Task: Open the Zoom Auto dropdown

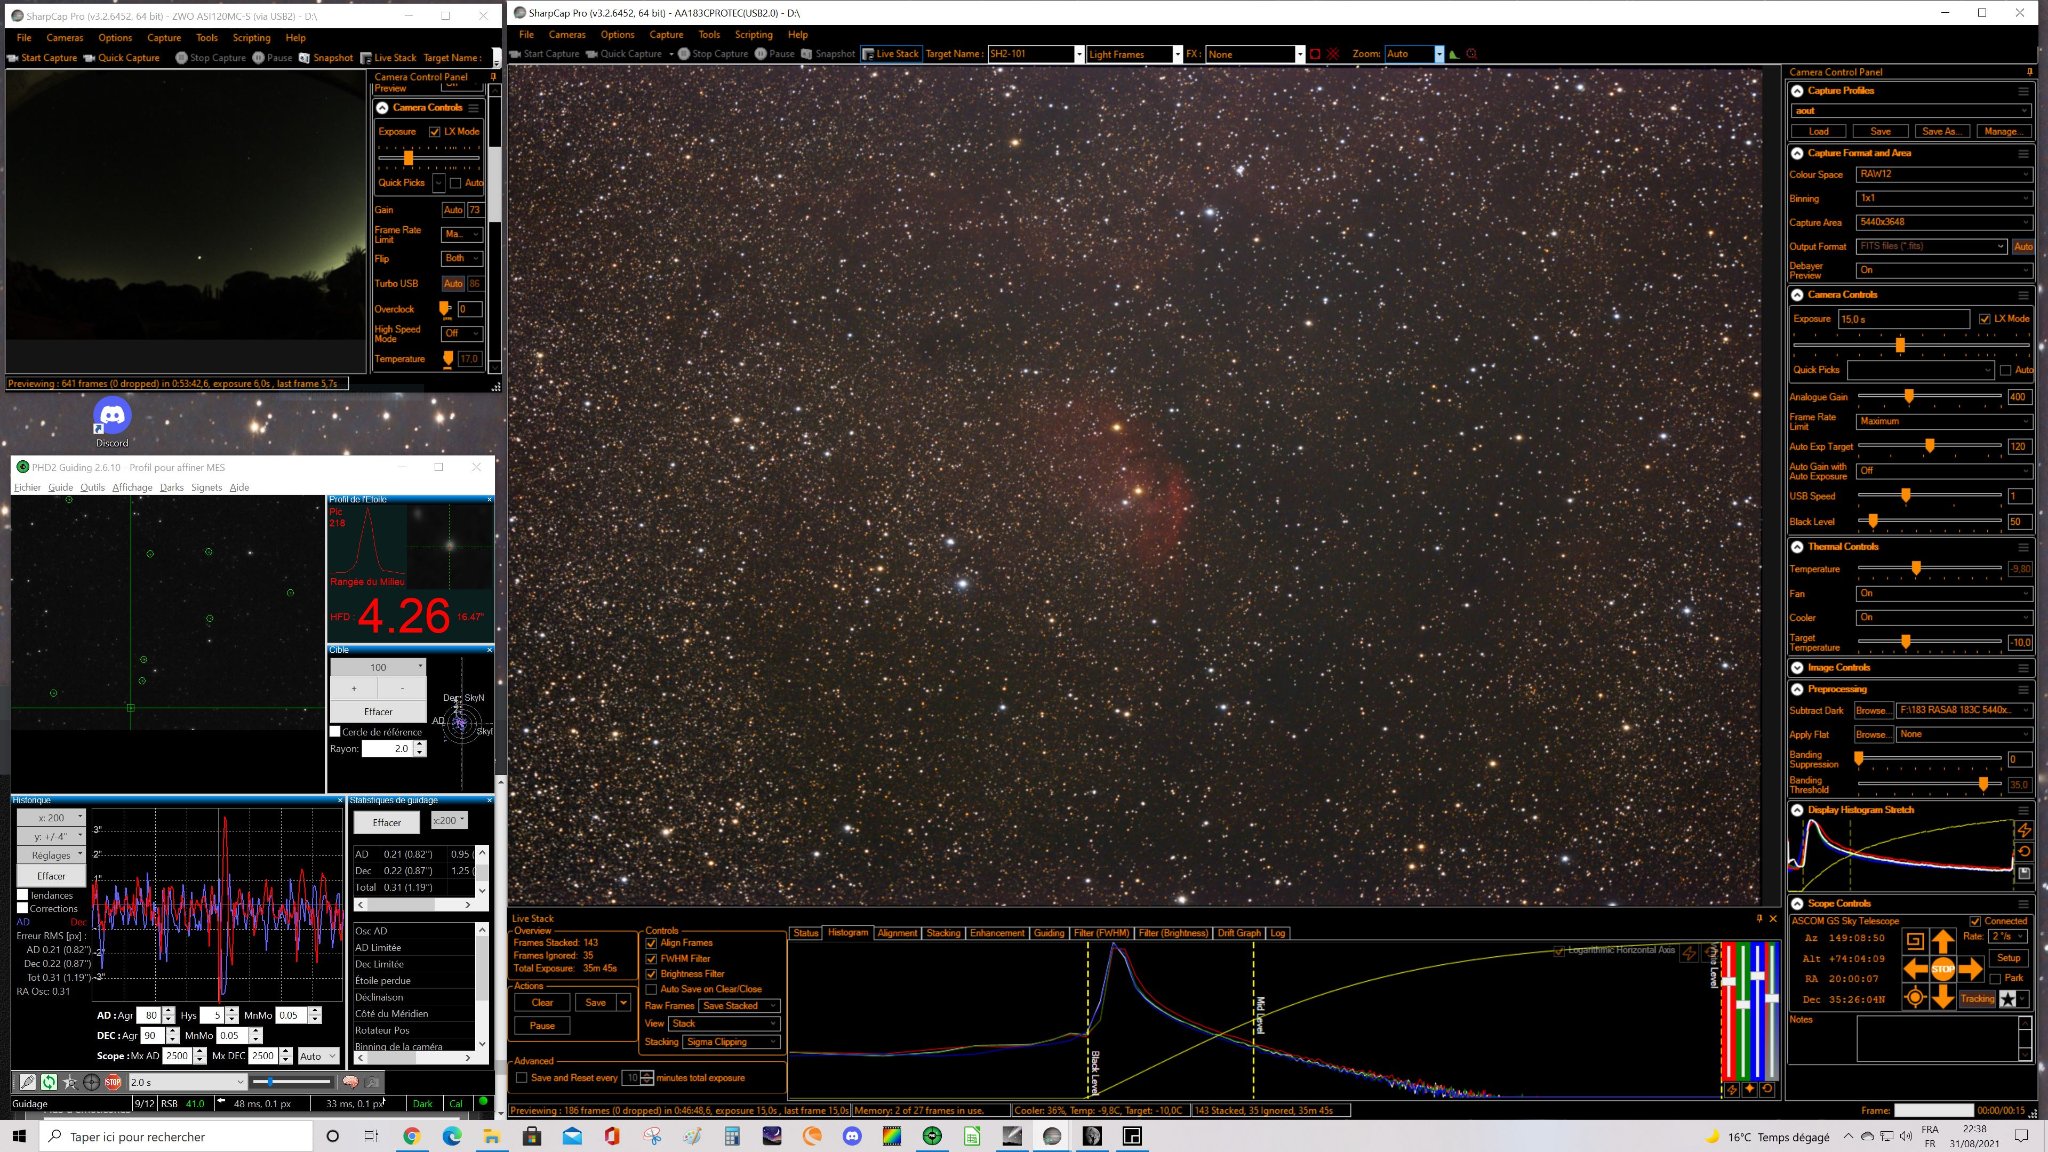Action: click(1414, 54)
